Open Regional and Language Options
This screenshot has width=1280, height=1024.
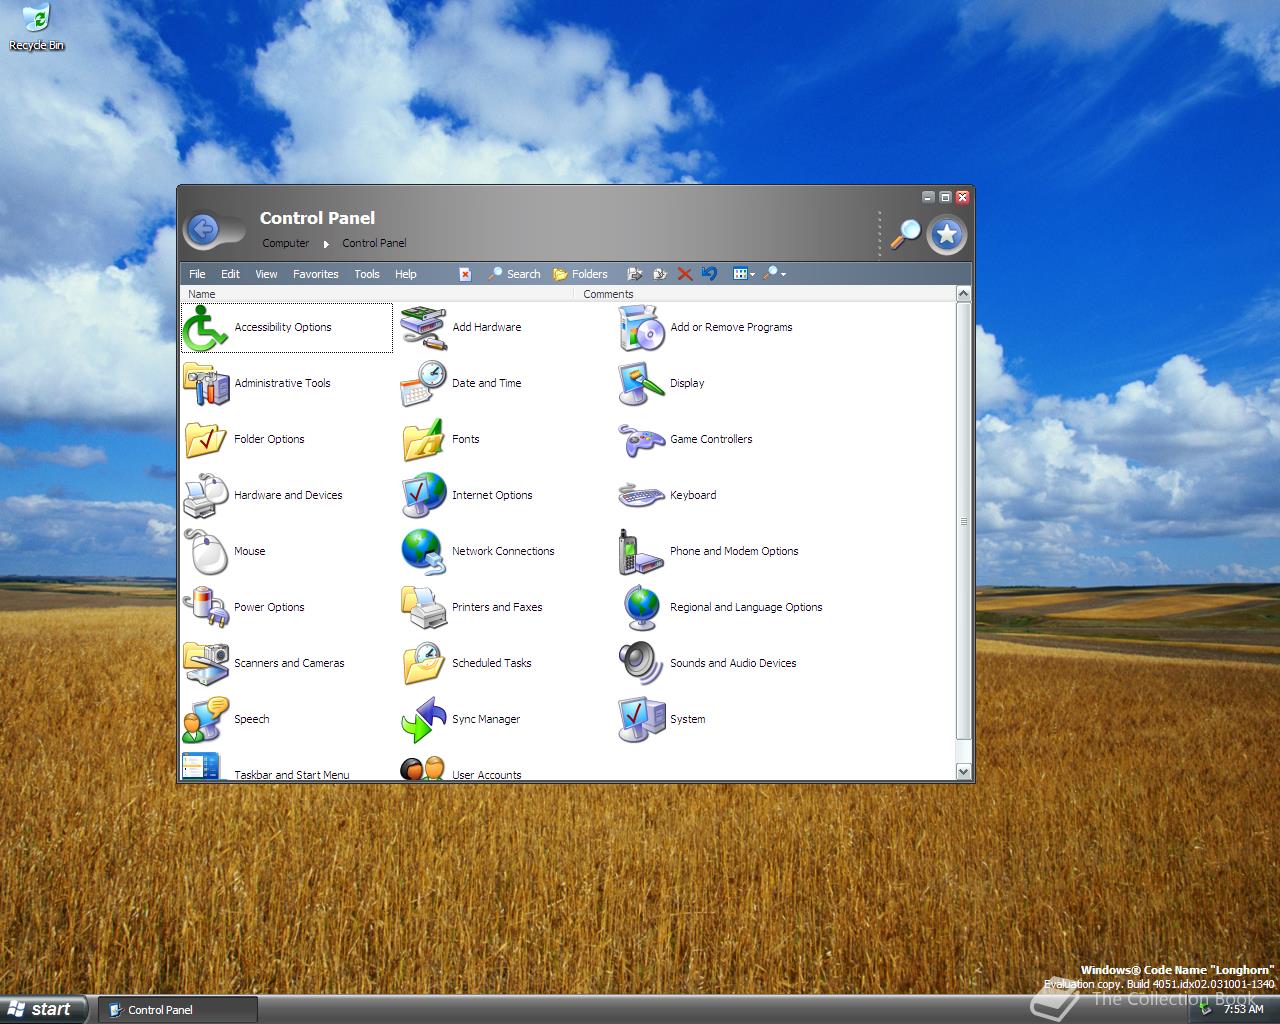pos(721,607)
